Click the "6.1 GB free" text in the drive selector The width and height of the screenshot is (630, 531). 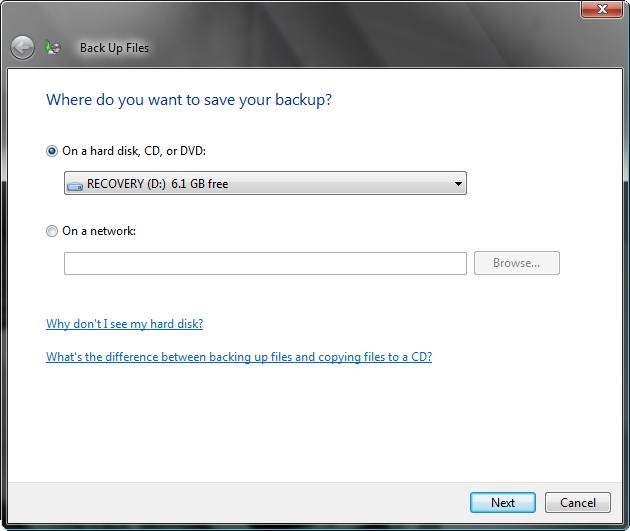(x=198, y=184)
